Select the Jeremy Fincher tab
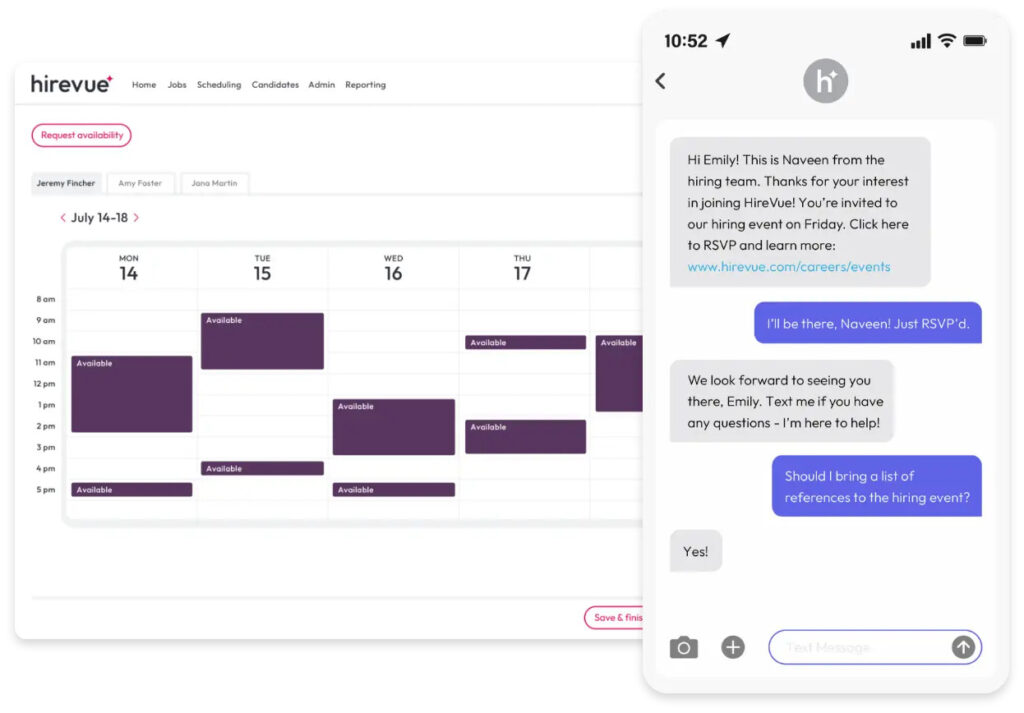 click(x=66, y=183)
